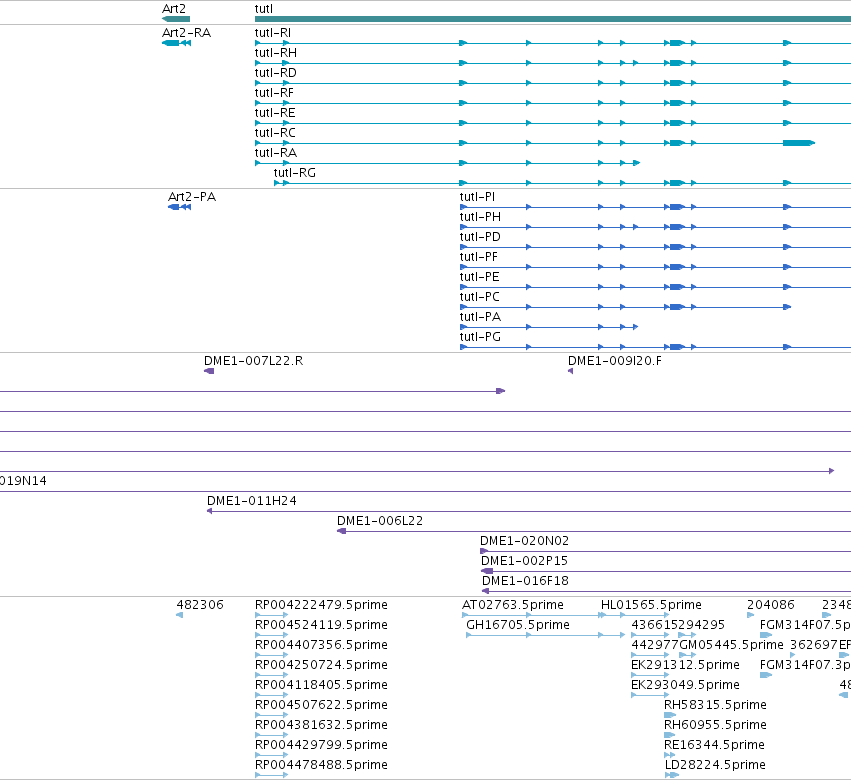
Task: Click the DME1-011H24 BAC label
Action: pos(251,500)
